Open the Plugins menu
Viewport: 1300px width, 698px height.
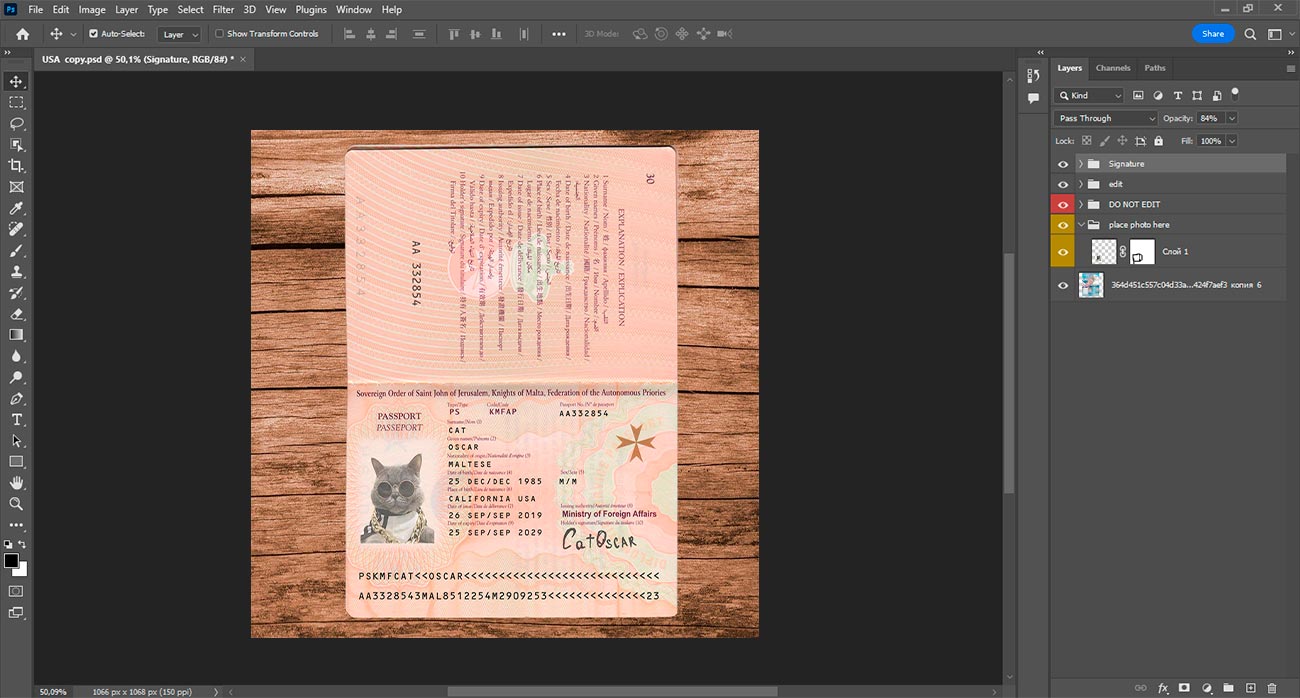pyautogui.click(x=311, y=9)
